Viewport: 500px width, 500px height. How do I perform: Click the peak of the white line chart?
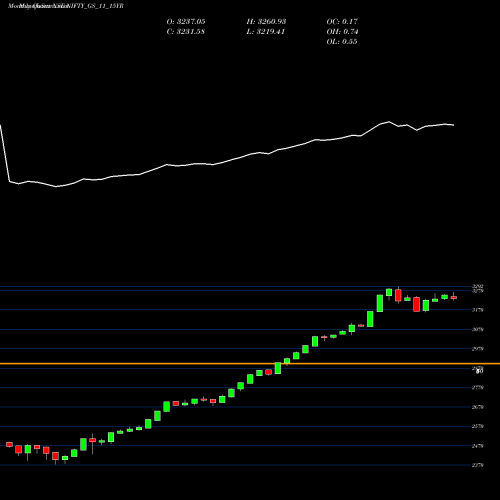(x=389, y=122)
